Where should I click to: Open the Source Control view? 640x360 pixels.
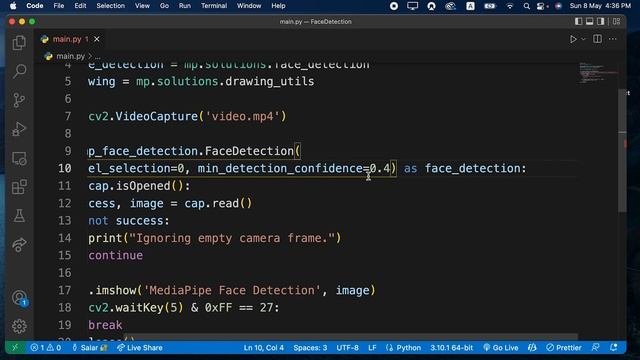point(19,100)
